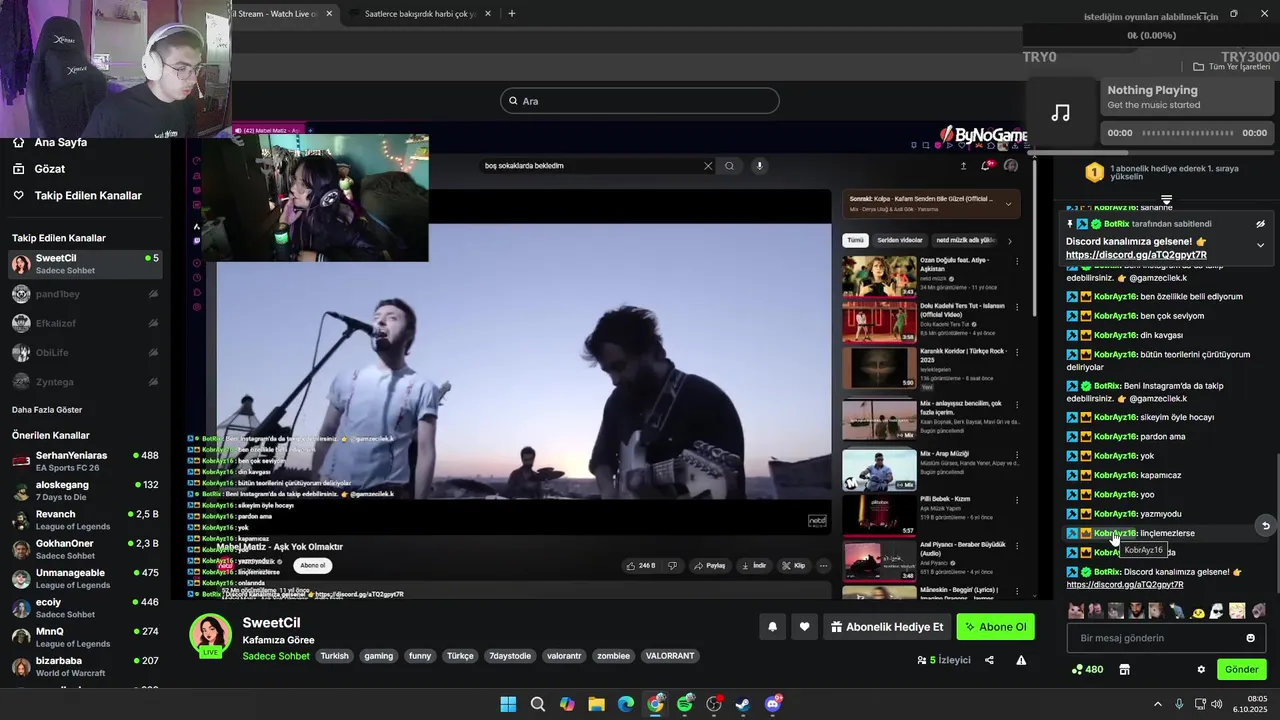
Task: Close the Stream - Watch Live browser tab
Action: click(329, 14)
